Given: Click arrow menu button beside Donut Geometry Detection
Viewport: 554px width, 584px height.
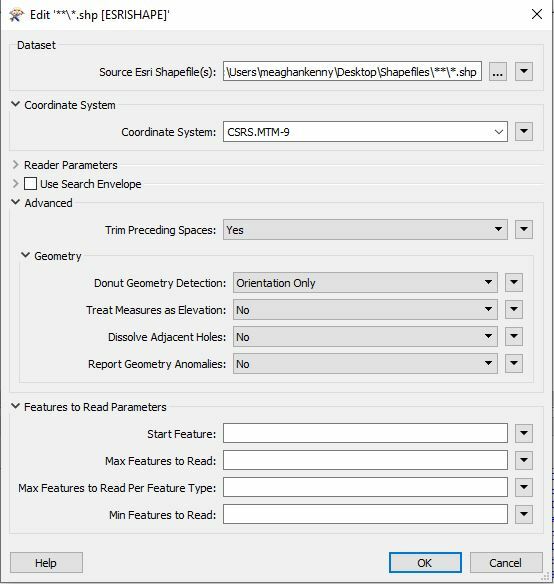Looking at the screenshot, I should pyautogui.click(x=514, y=283).
